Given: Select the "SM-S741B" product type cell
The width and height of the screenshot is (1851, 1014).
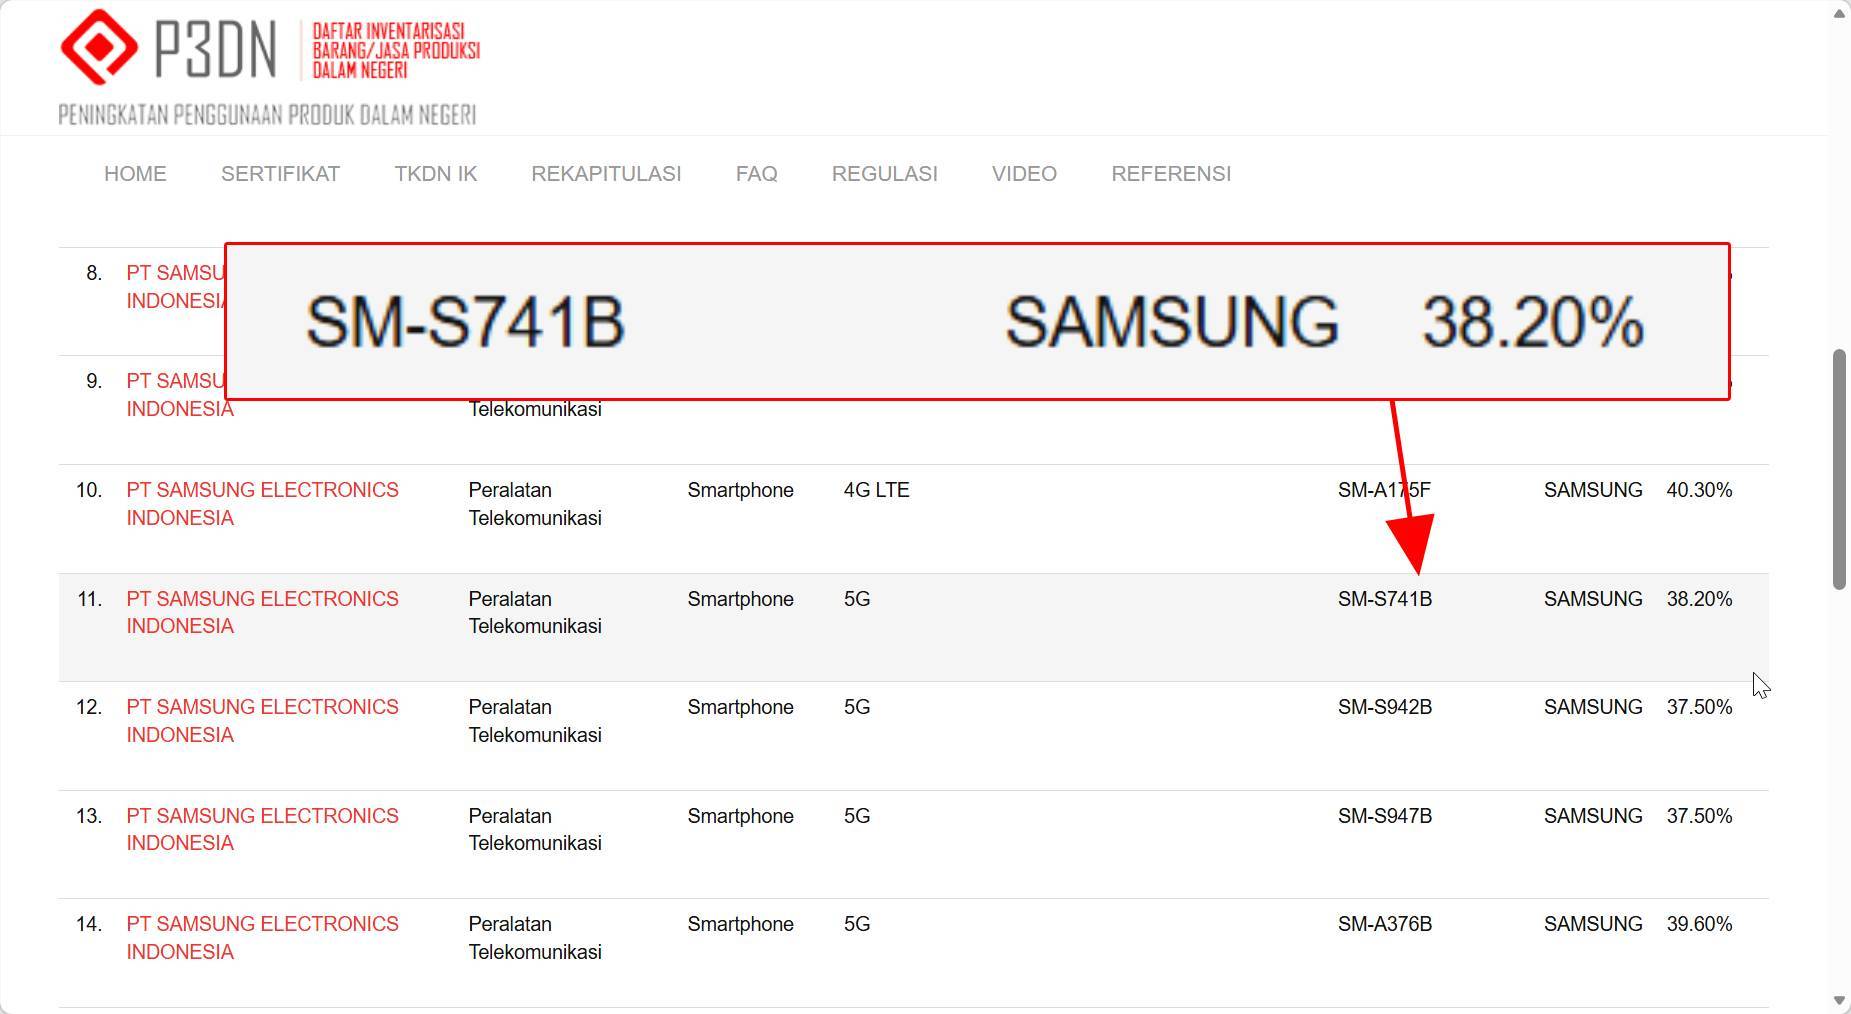Looking at the screenshot, I should pyautogui.click(x=1385, y=599).
